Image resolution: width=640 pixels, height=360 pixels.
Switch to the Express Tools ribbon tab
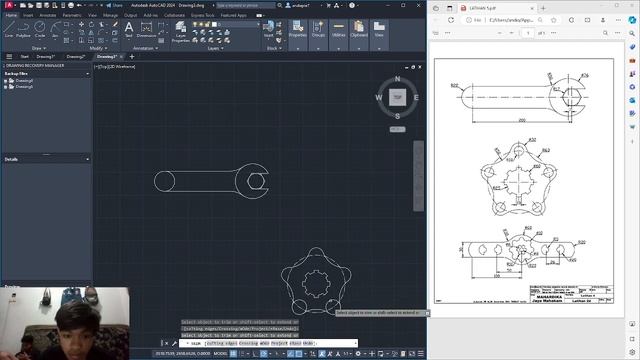coord(202,15)
